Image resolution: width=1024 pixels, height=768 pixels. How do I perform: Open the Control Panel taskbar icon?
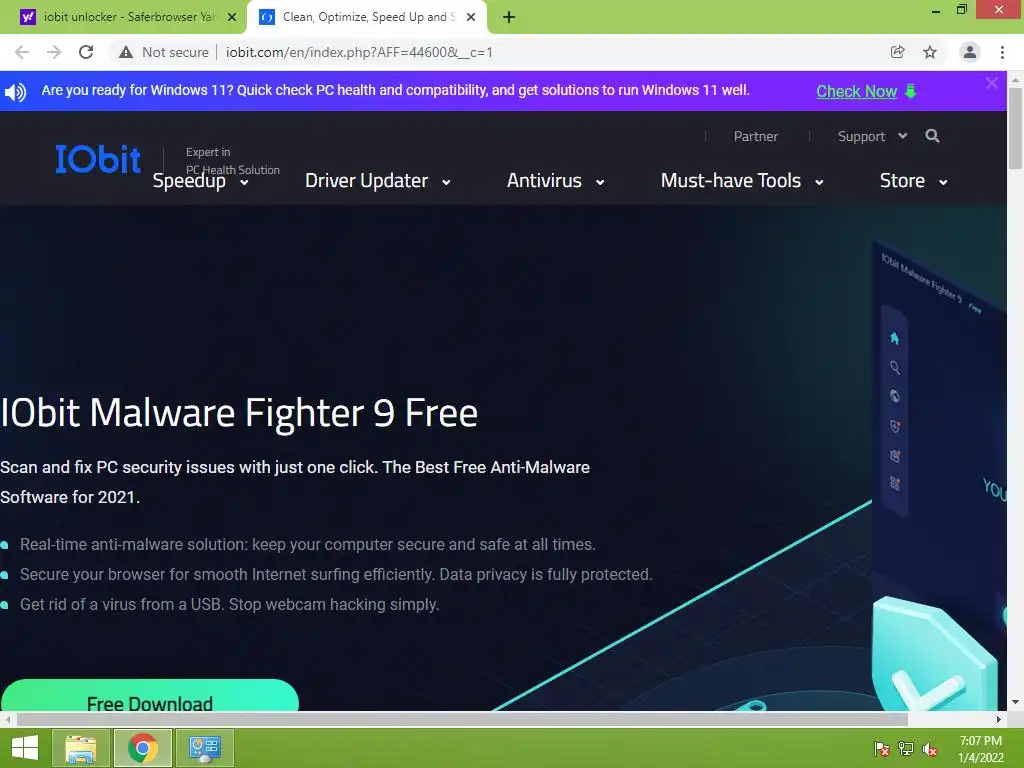[204, 748]
